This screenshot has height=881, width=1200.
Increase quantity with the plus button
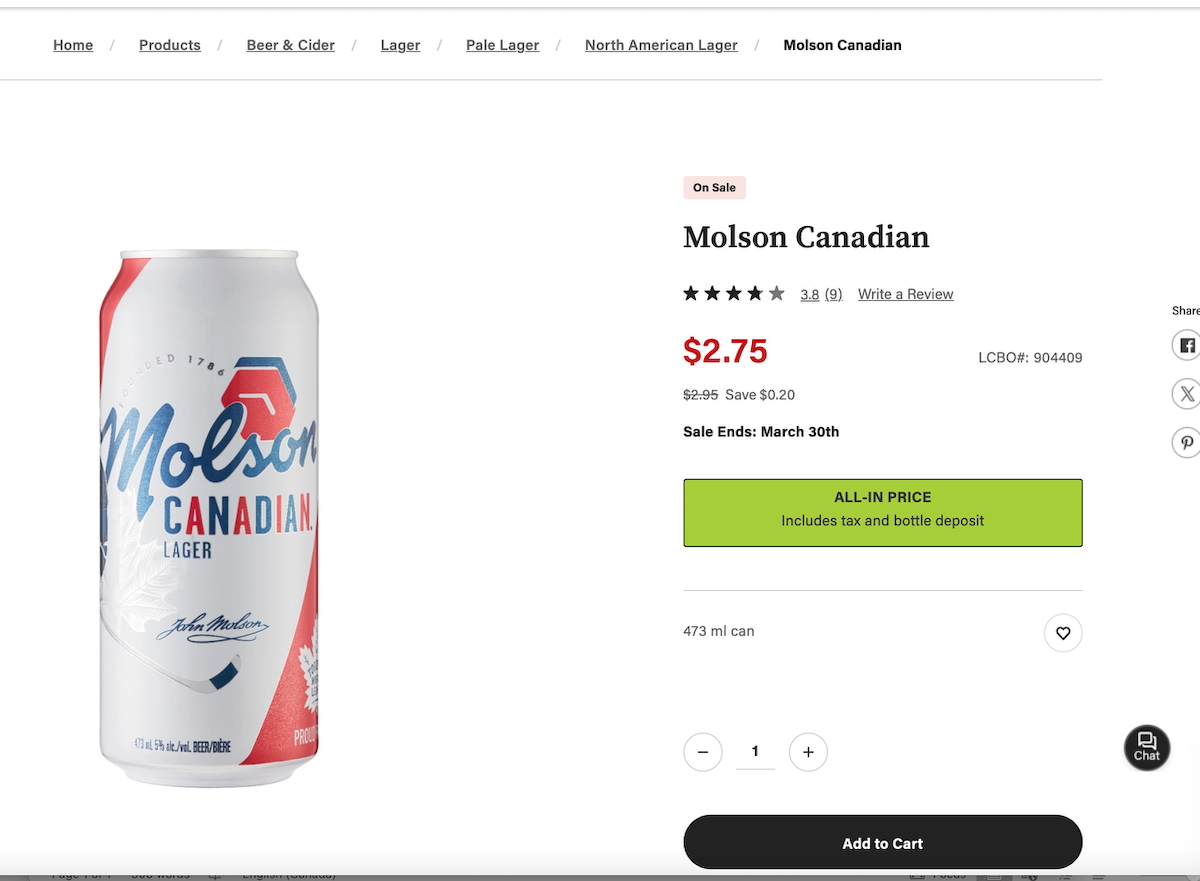808,752
